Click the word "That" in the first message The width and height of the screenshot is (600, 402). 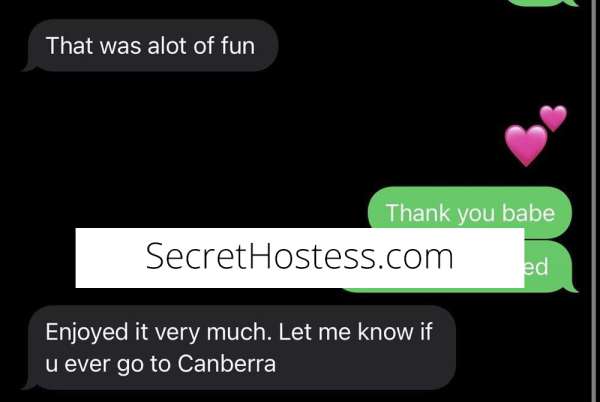tap(70, 46)
